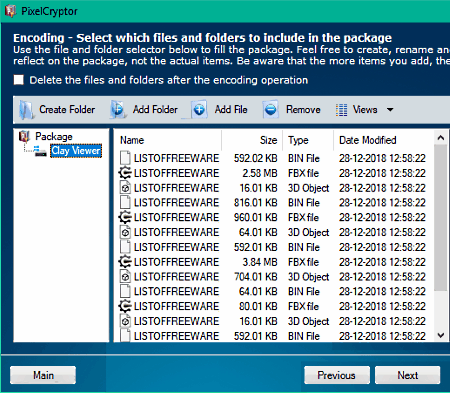Select the size value 3.84 MB
The image size is (450, 393).
click(x=260, y=262)
